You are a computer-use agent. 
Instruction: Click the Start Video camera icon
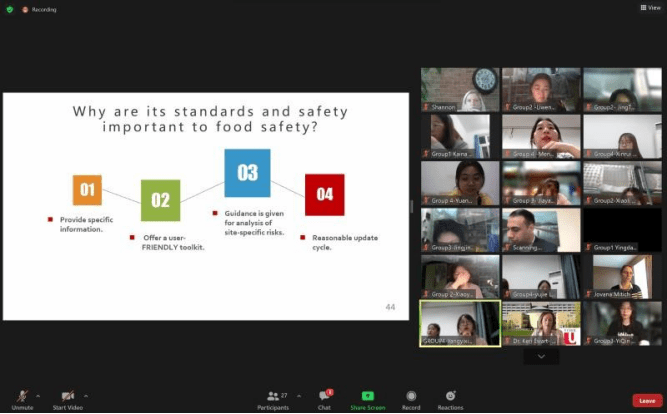tap(68, 396)
